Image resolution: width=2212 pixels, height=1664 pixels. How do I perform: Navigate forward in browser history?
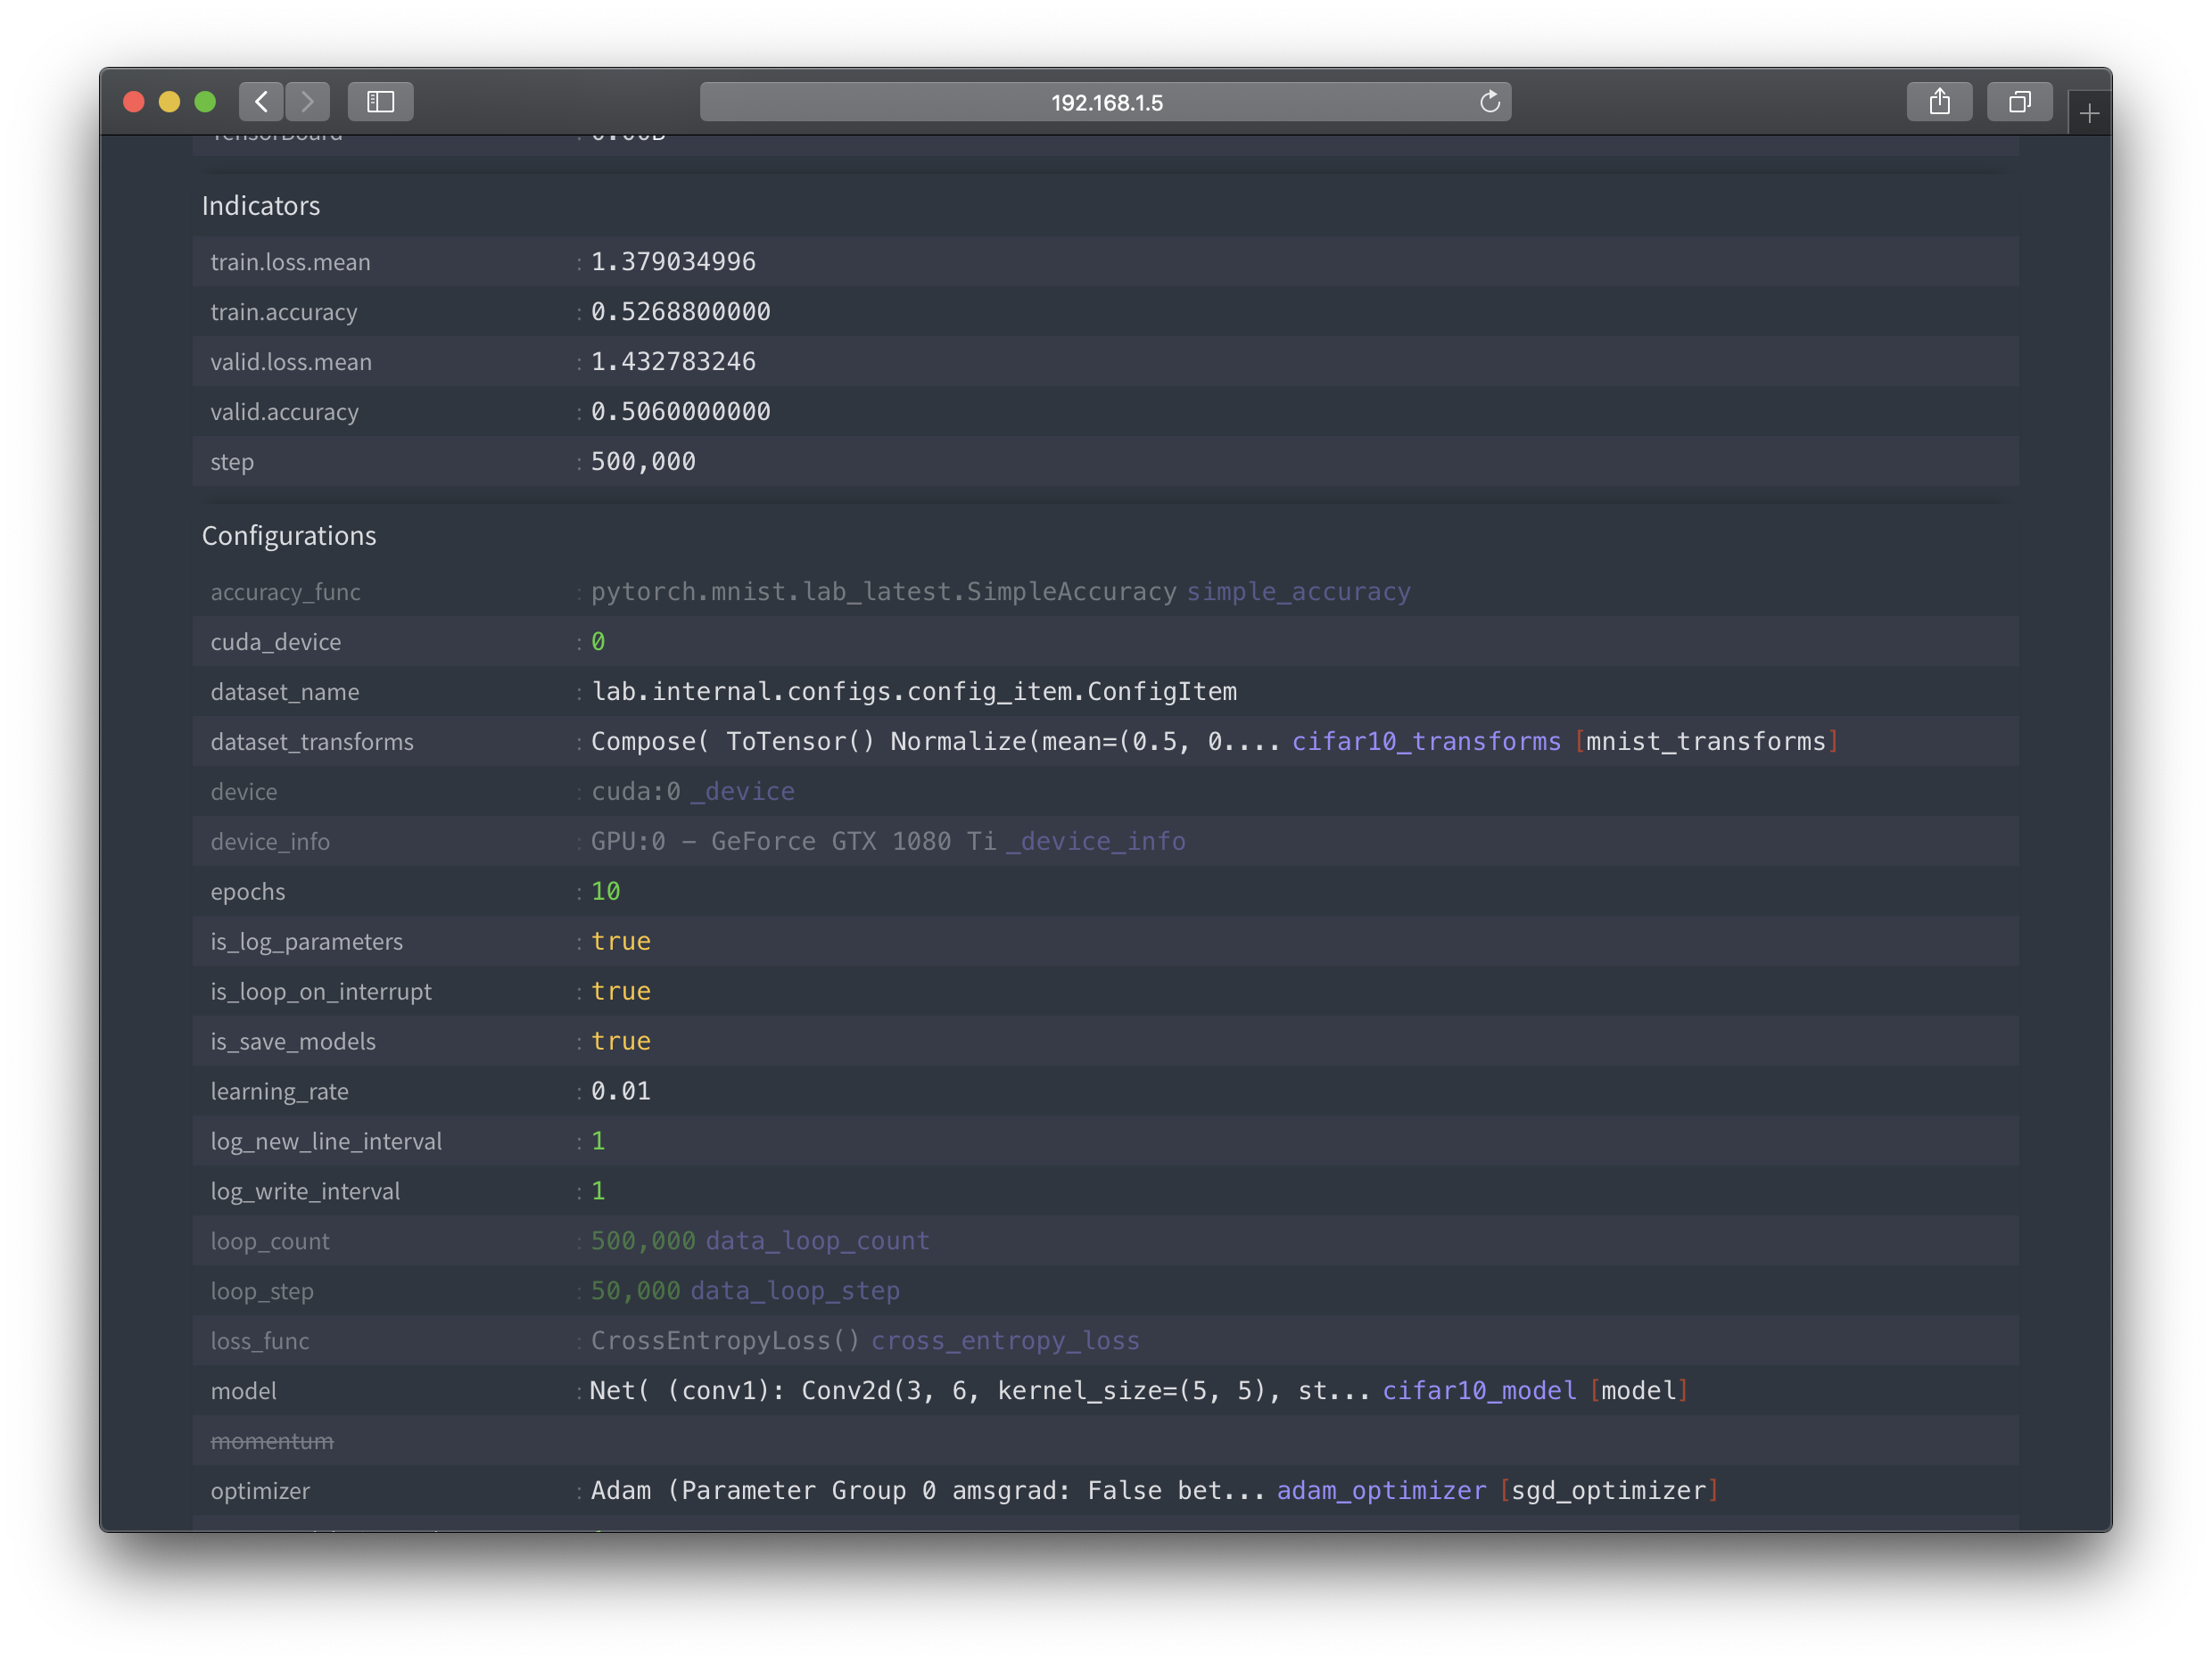click(x=307, y=101)
